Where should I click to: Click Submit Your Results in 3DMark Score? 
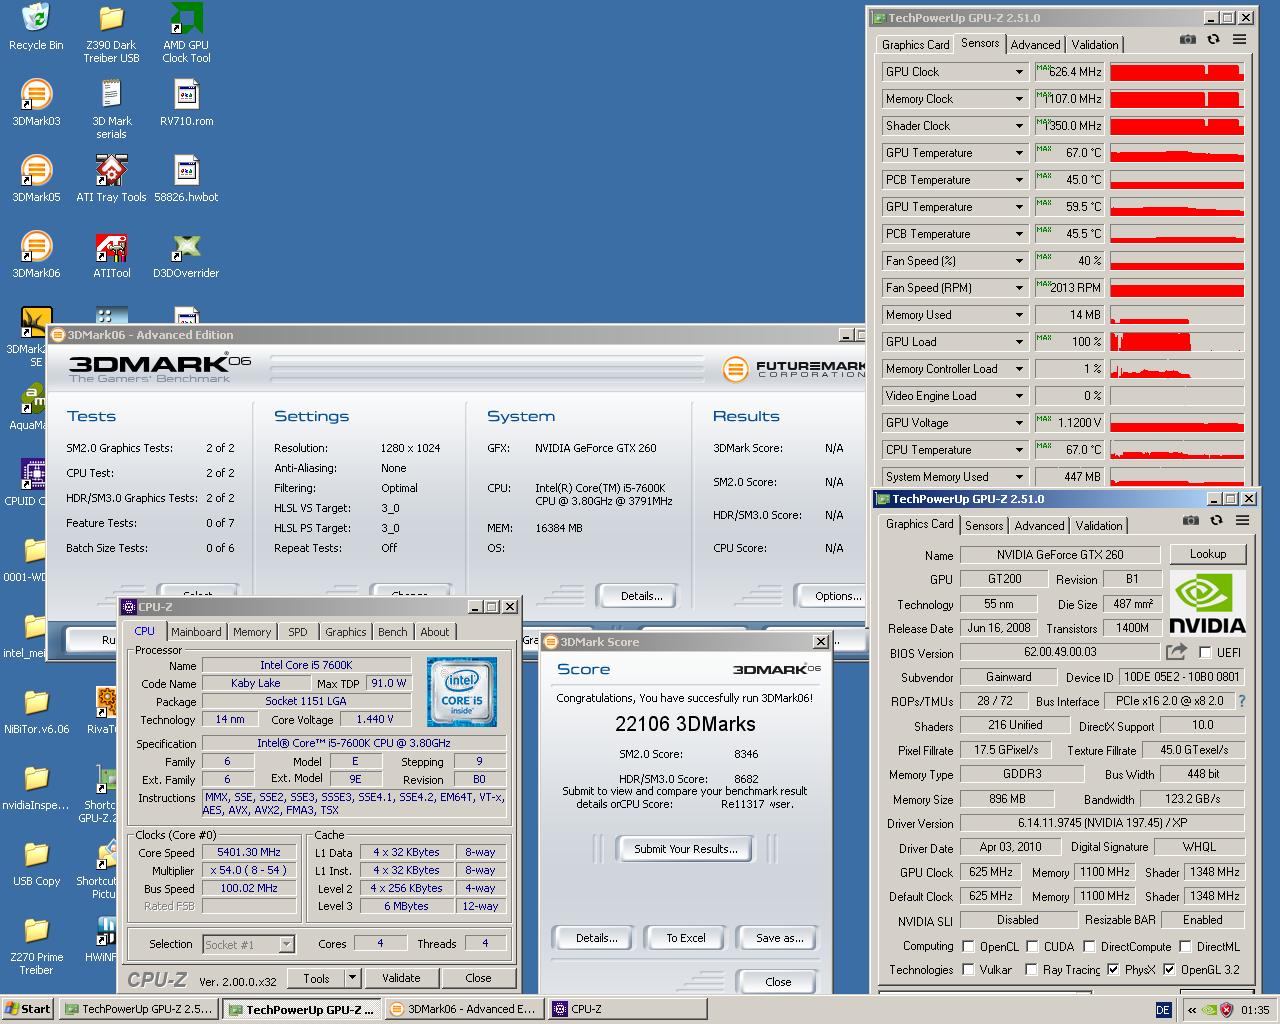684,848
